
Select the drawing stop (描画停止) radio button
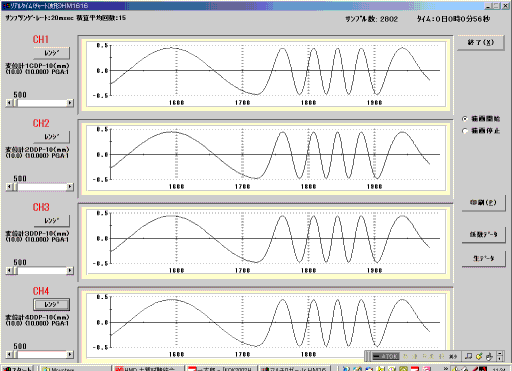pos(465,131)
